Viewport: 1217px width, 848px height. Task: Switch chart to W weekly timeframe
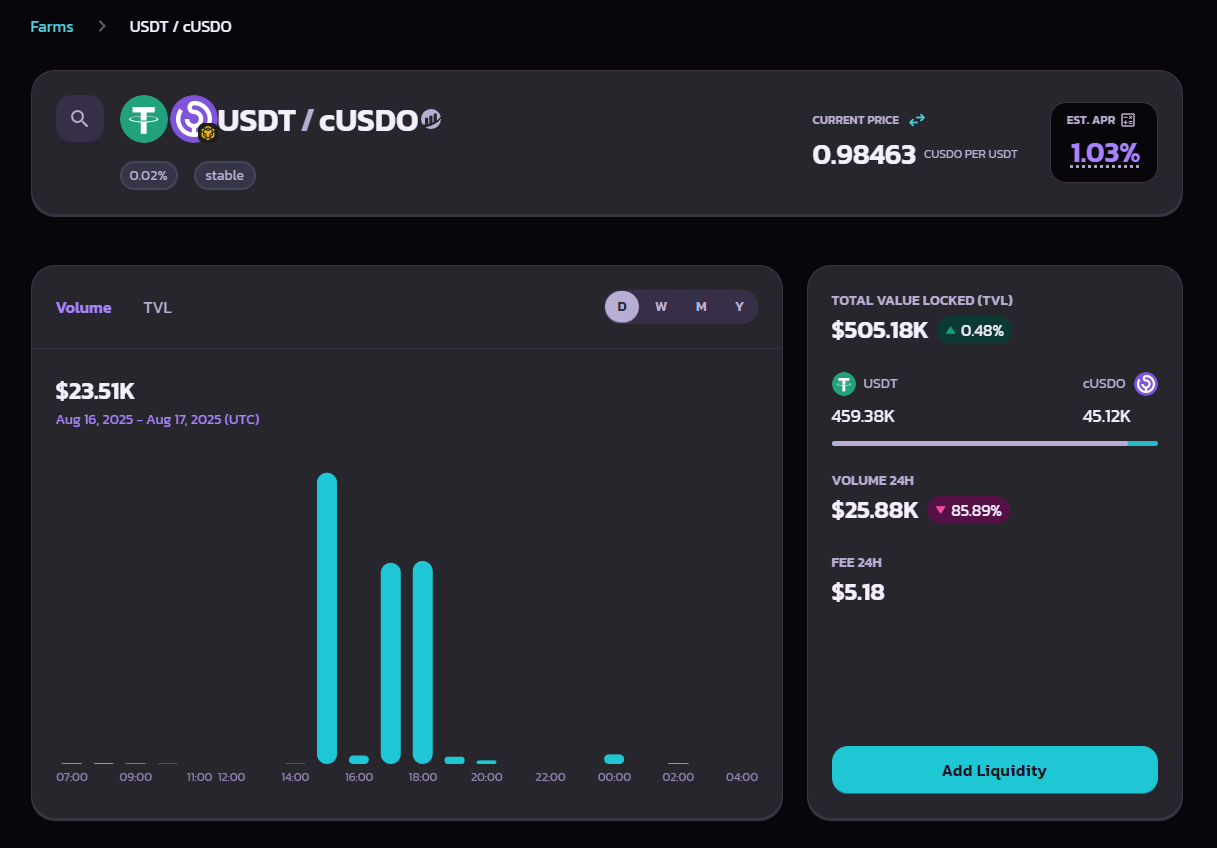click(661, 307)
